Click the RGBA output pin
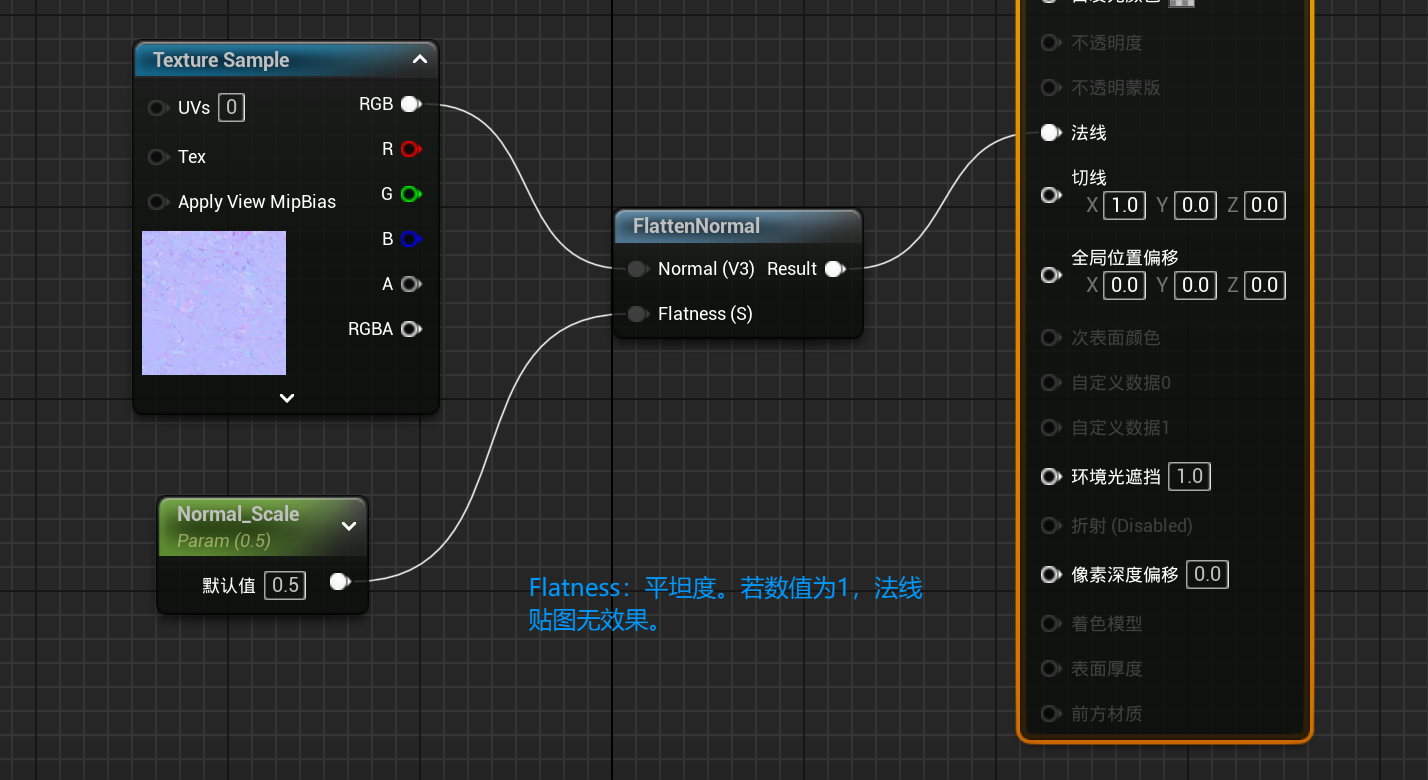 tap(410, 329)
